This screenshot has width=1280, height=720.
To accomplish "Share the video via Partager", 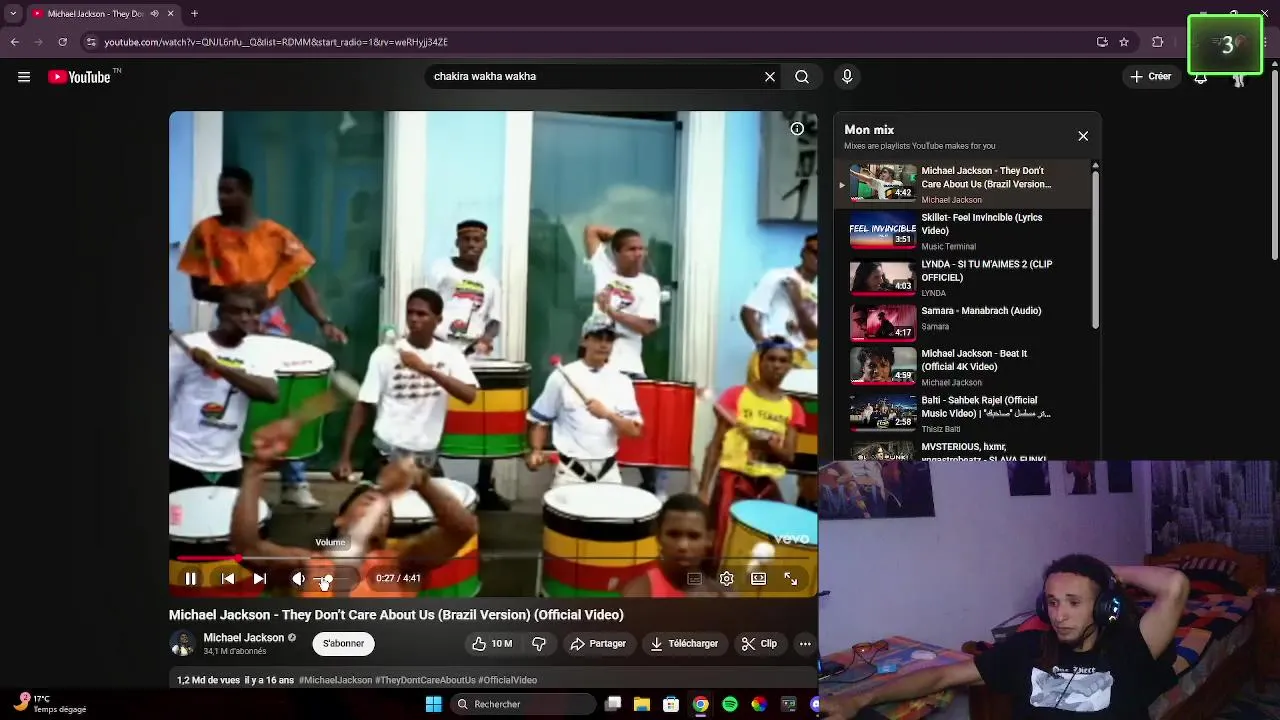I will 598,644.
